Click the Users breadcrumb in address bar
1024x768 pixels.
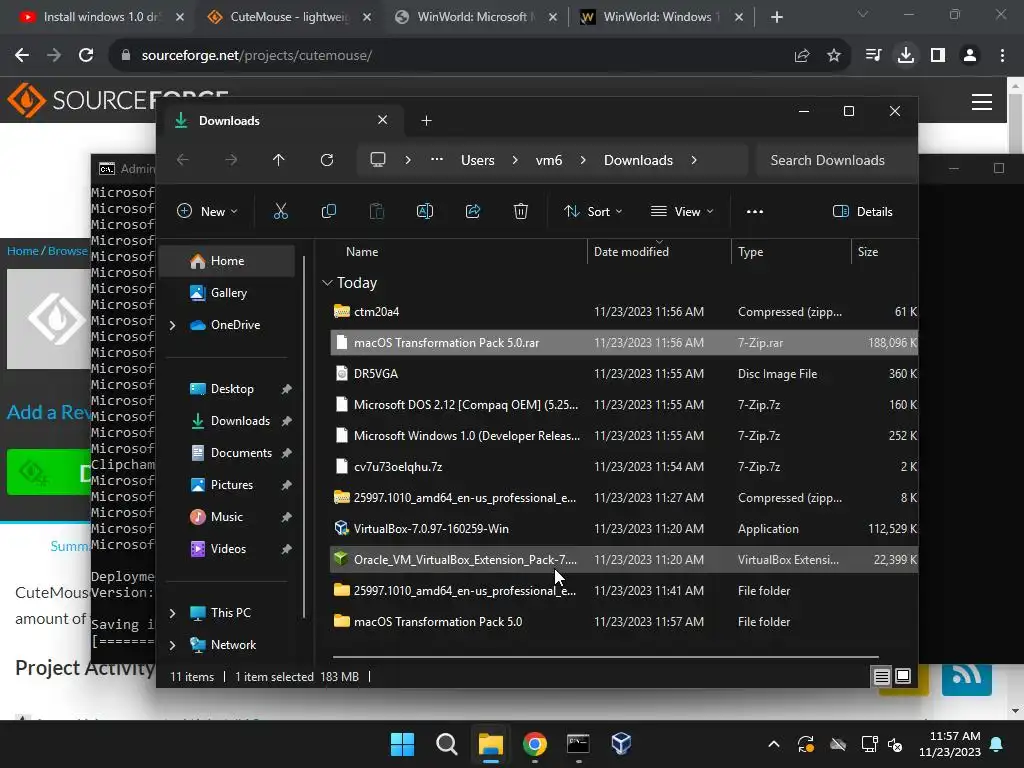(477, 160)
